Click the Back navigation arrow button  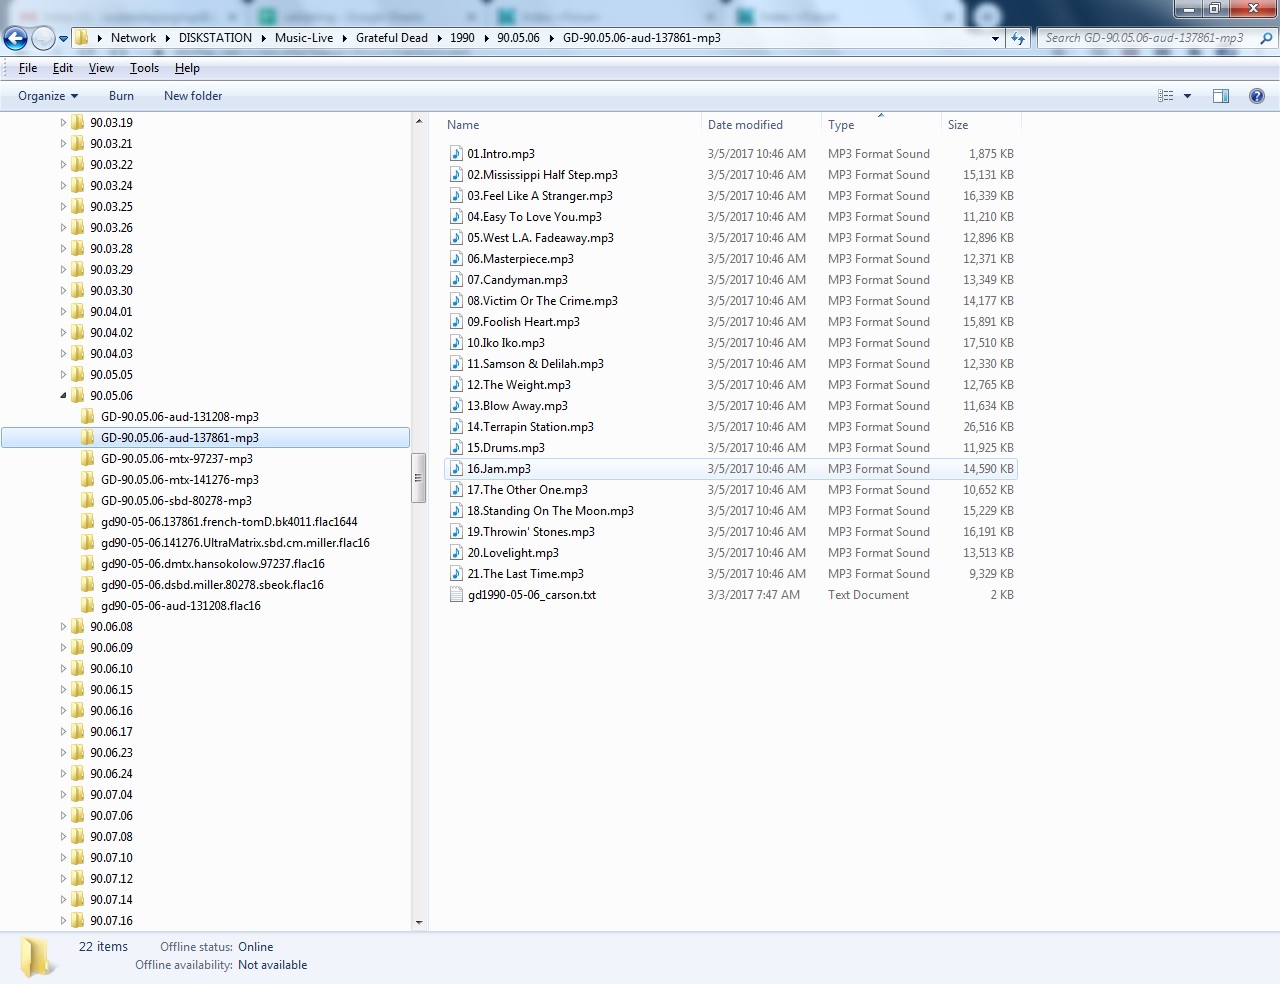click(16, 39)
